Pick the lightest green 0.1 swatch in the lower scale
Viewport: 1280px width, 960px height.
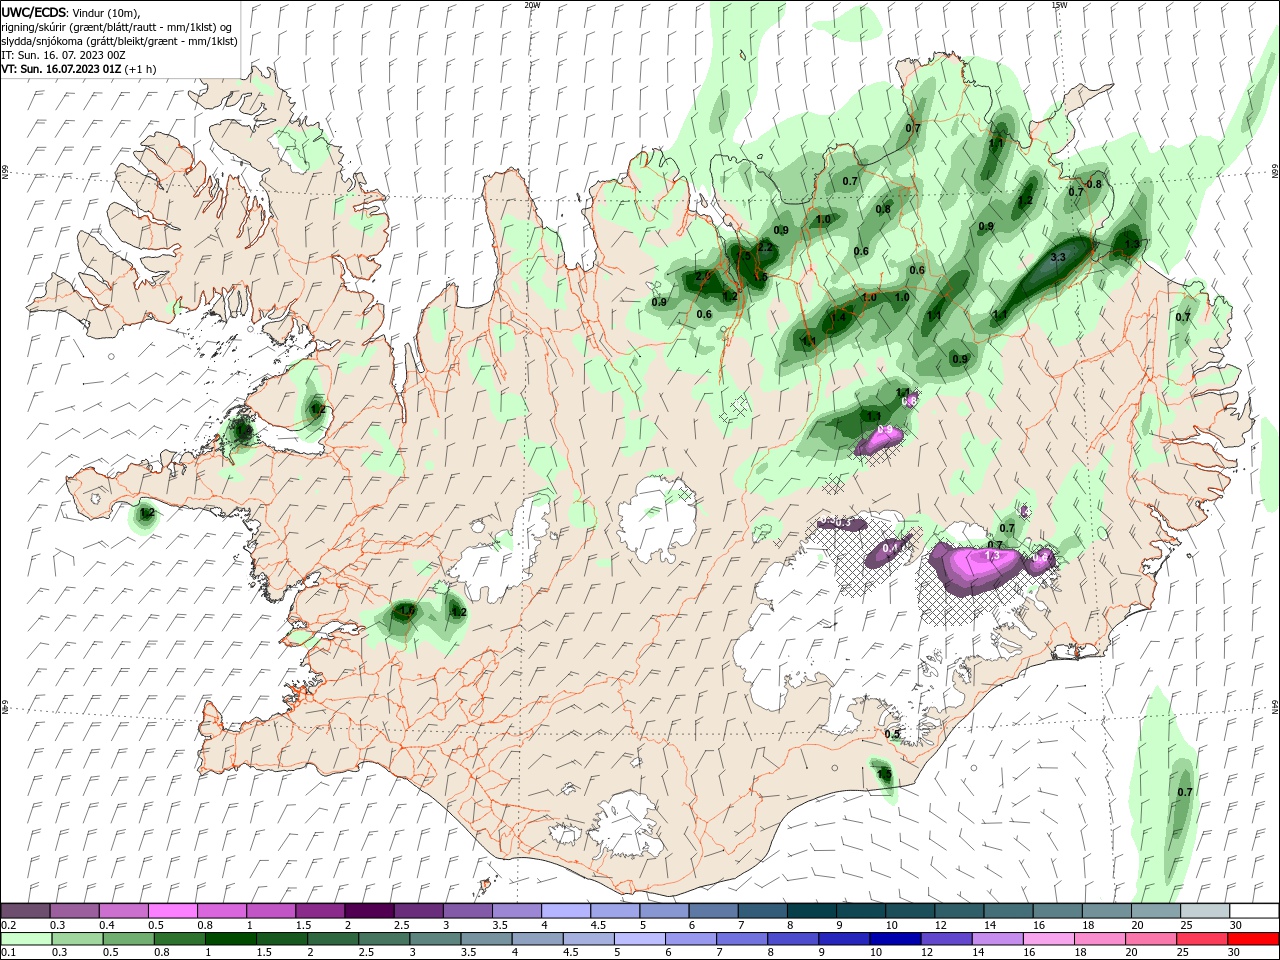26,939
